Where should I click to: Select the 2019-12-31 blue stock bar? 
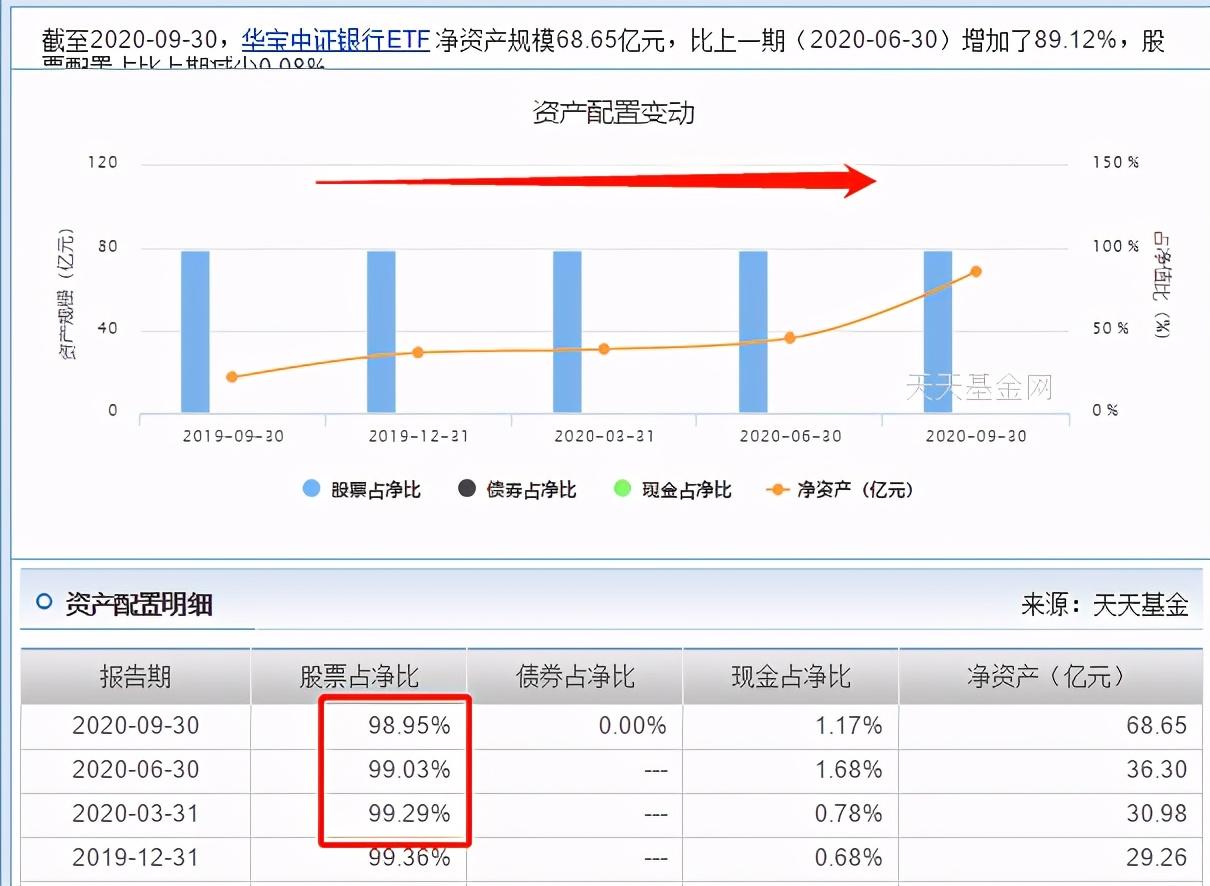(381, 331)
